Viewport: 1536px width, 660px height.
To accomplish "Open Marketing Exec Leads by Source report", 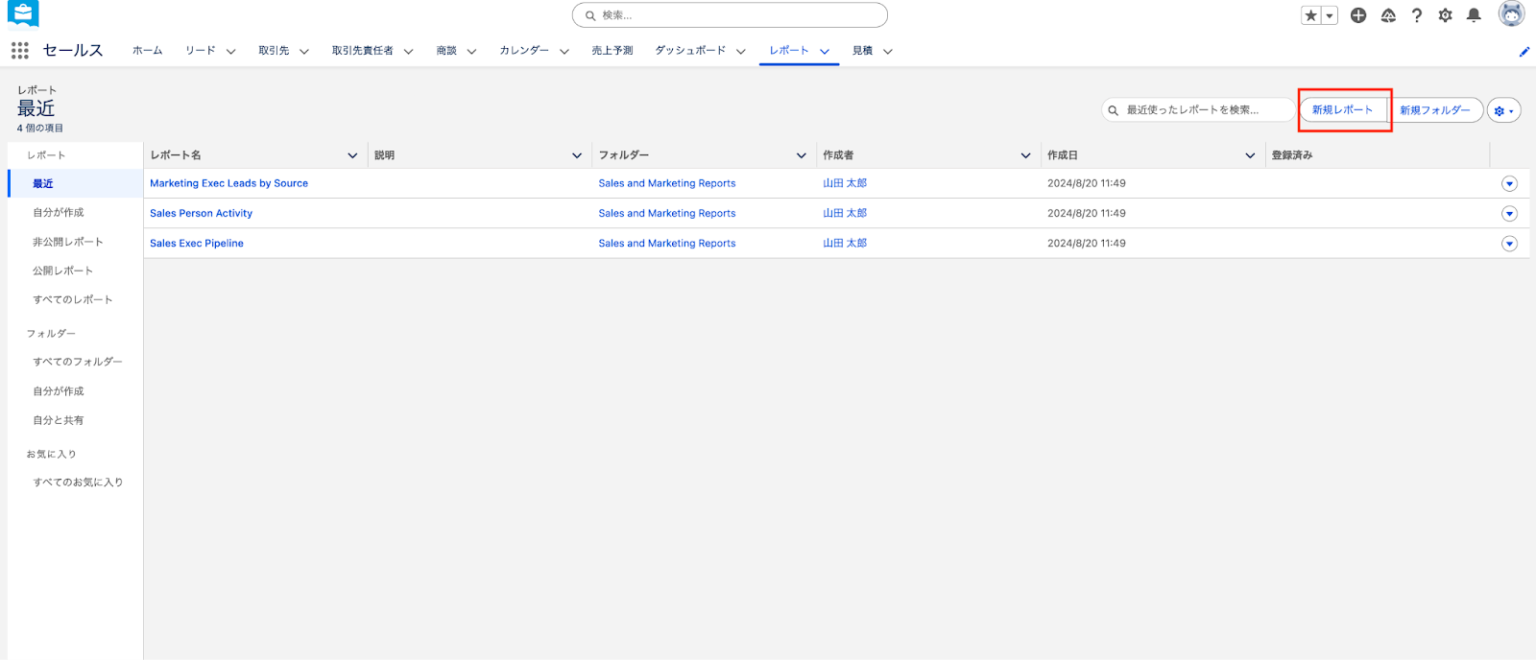I will point(229,184).
